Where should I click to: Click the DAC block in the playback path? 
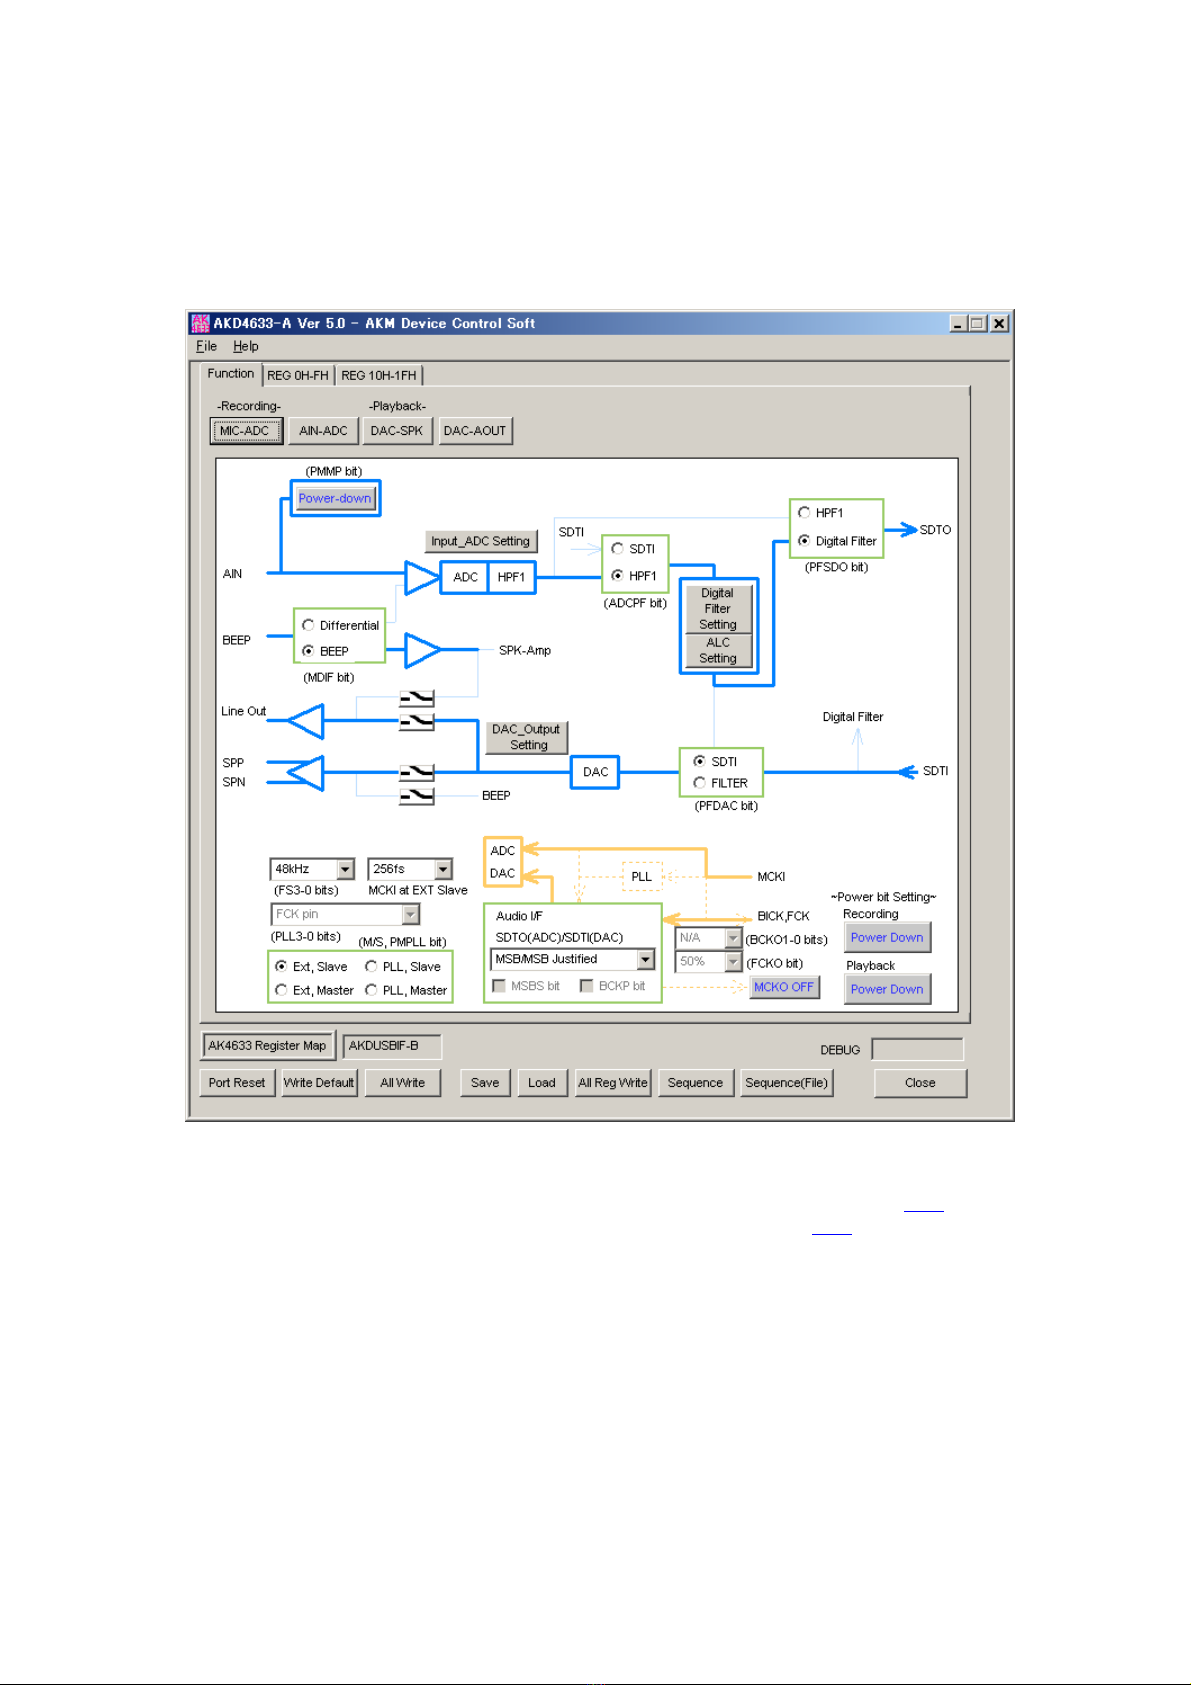[595, 772]
